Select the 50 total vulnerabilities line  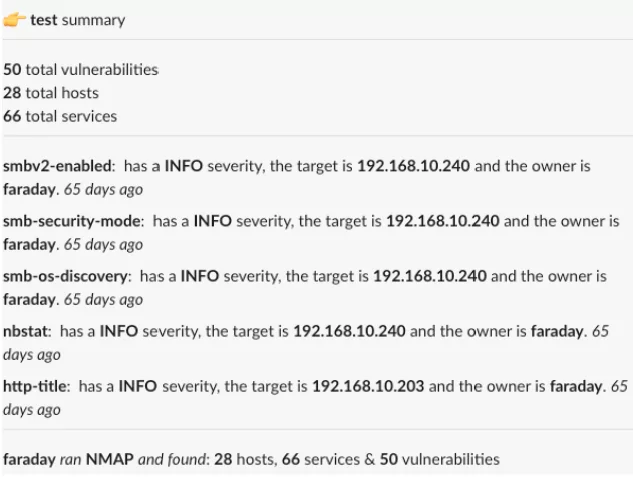click(81, 70)
